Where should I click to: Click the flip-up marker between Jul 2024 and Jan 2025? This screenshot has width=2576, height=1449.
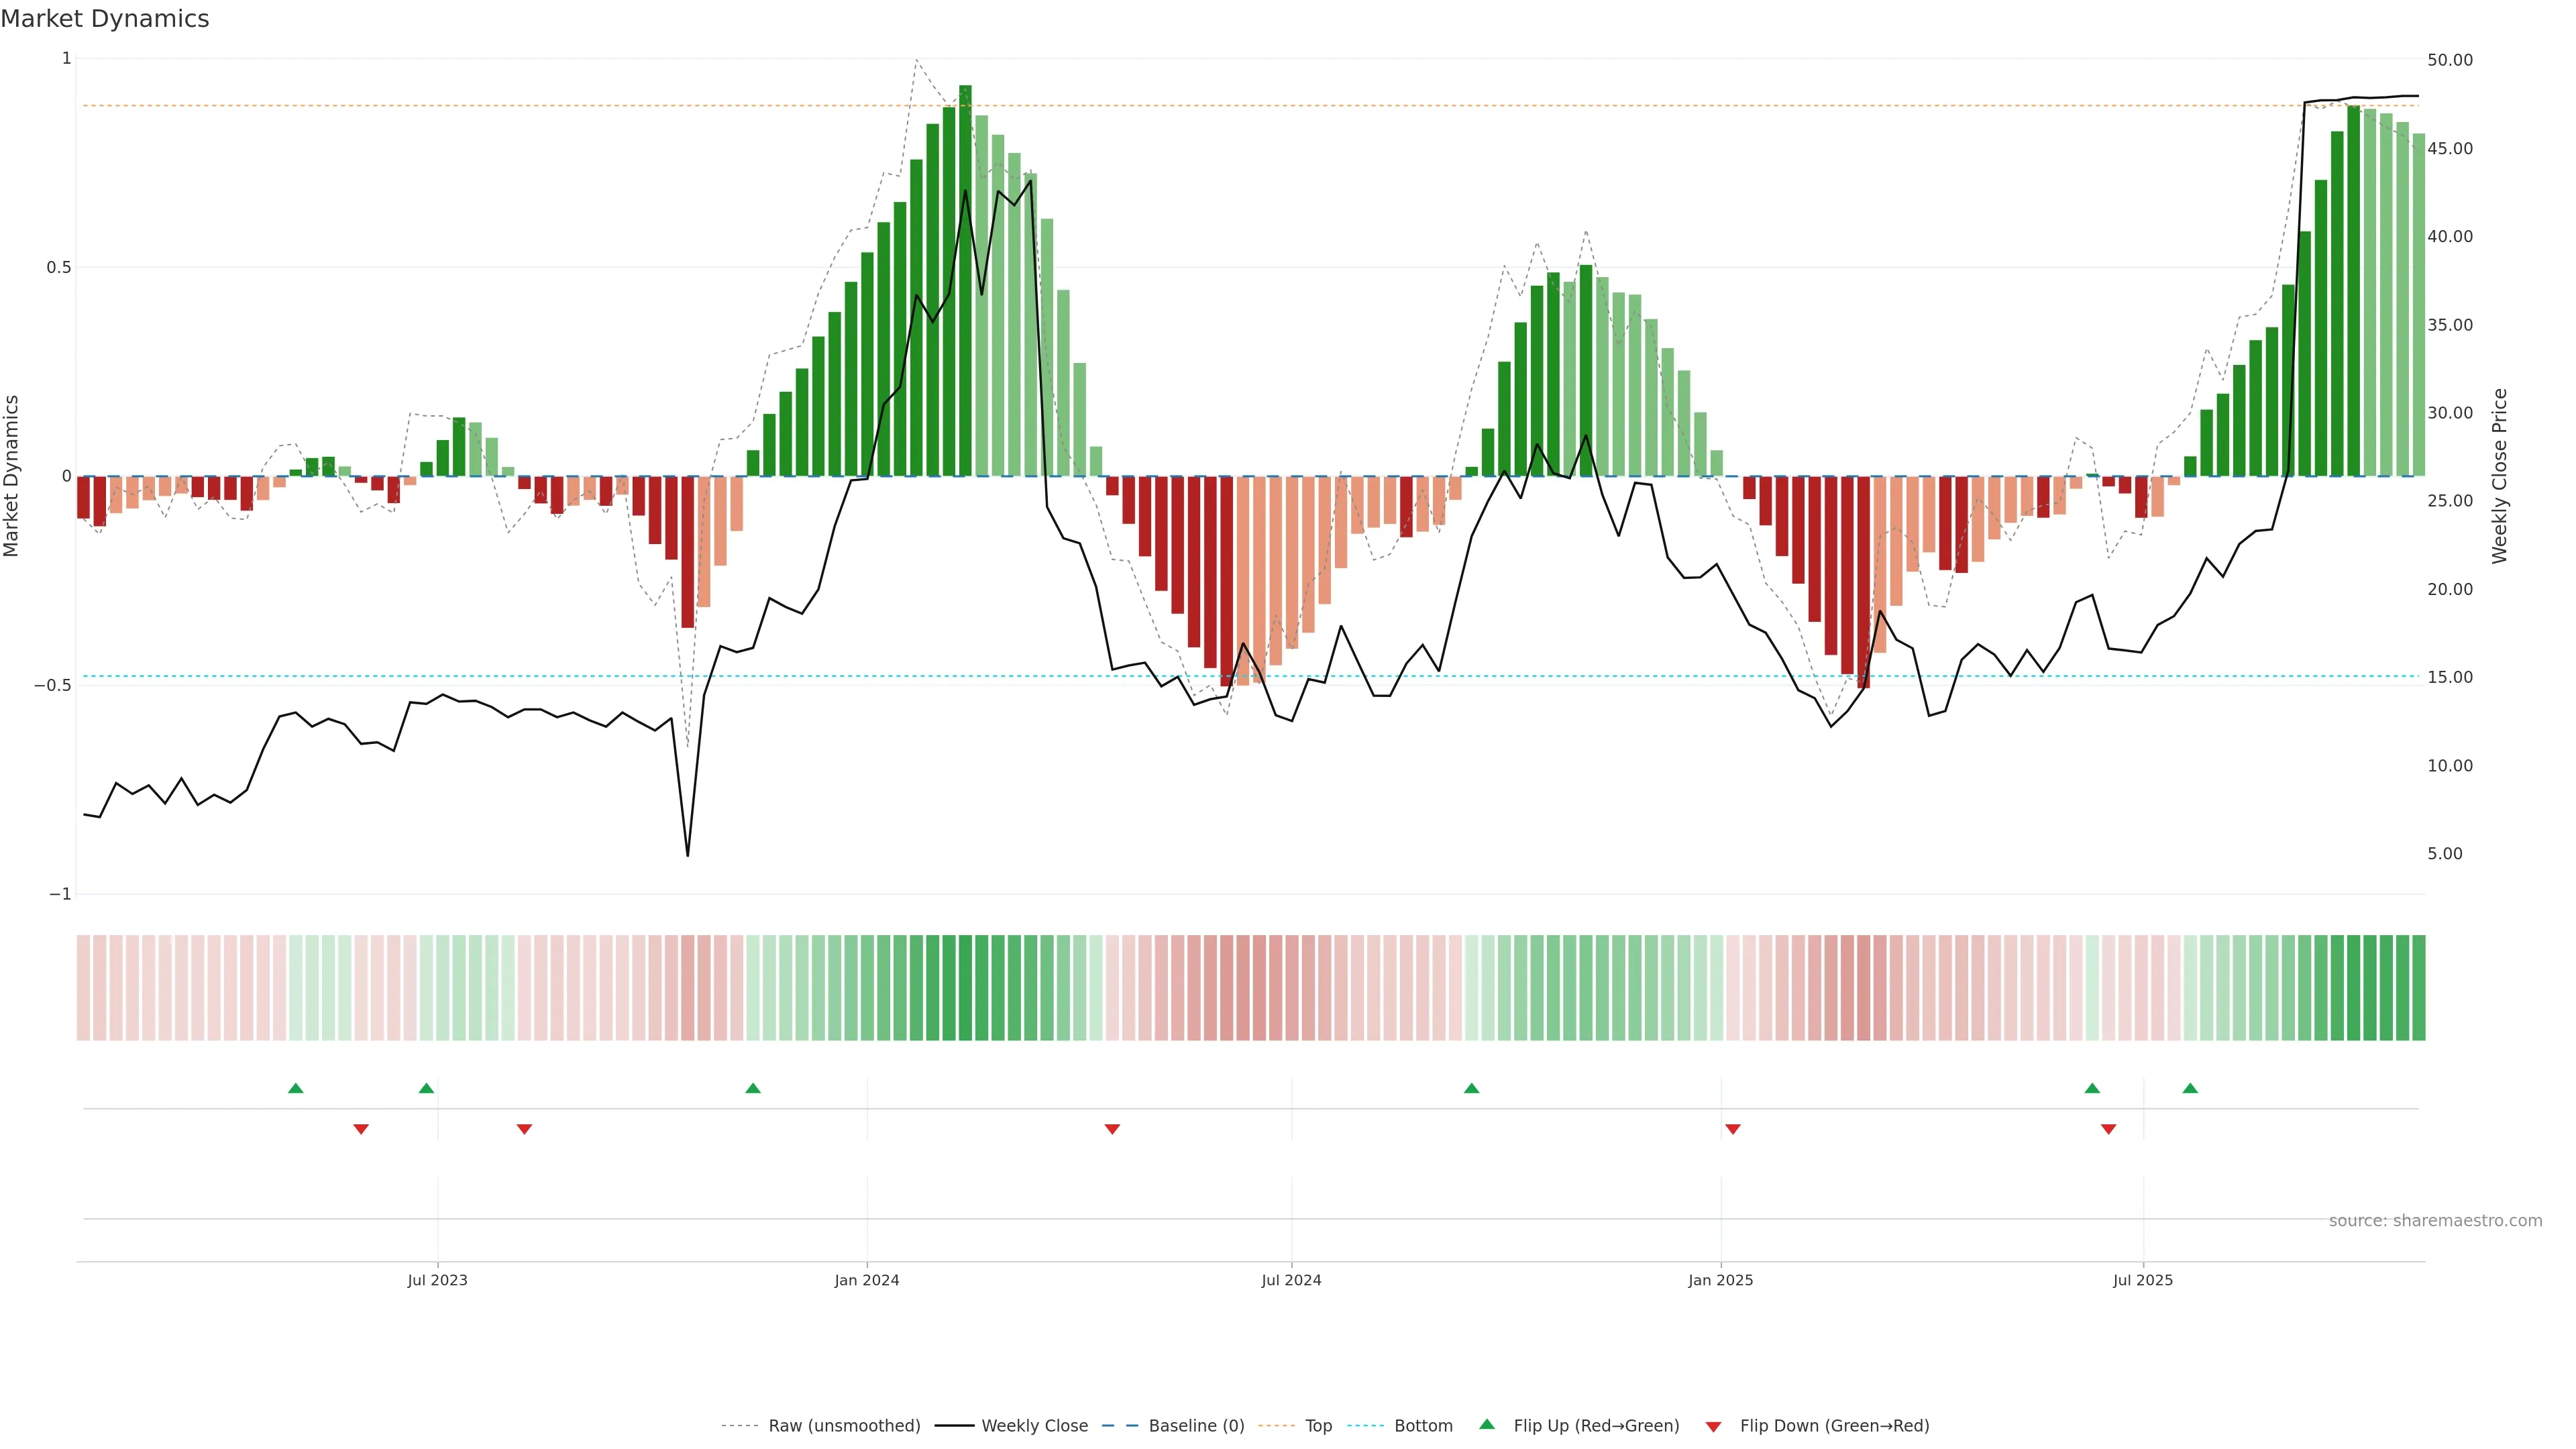(x=1471, y=1088)
